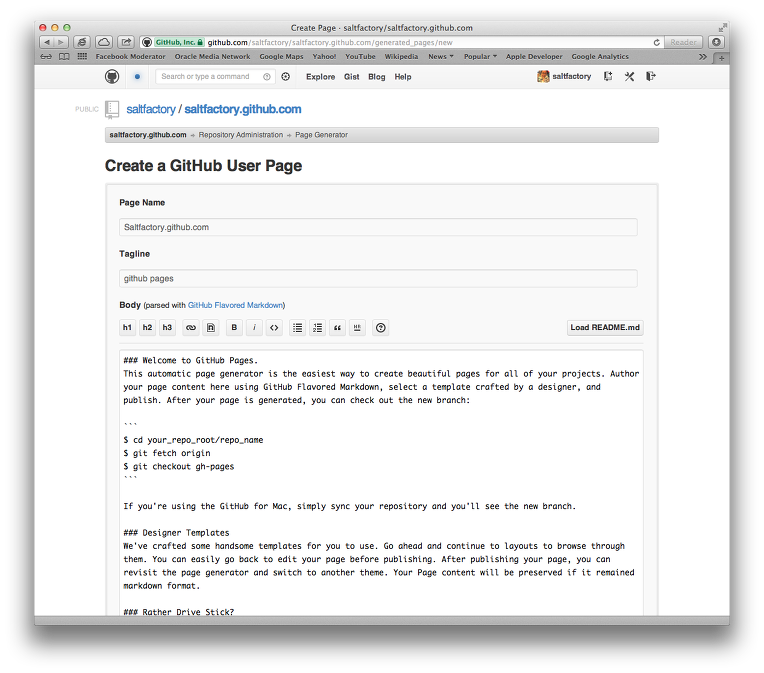Insert an h3 heading

[x=167, y=327]
